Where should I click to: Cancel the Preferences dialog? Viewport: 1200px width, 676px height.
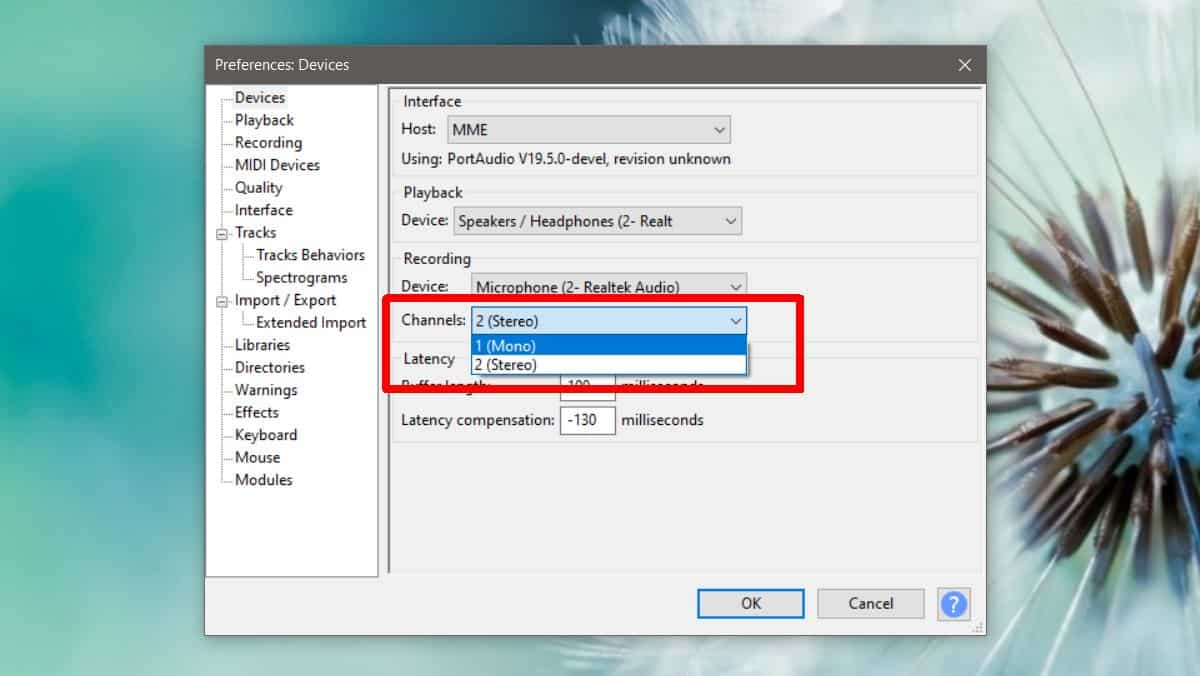click(870, 603)
